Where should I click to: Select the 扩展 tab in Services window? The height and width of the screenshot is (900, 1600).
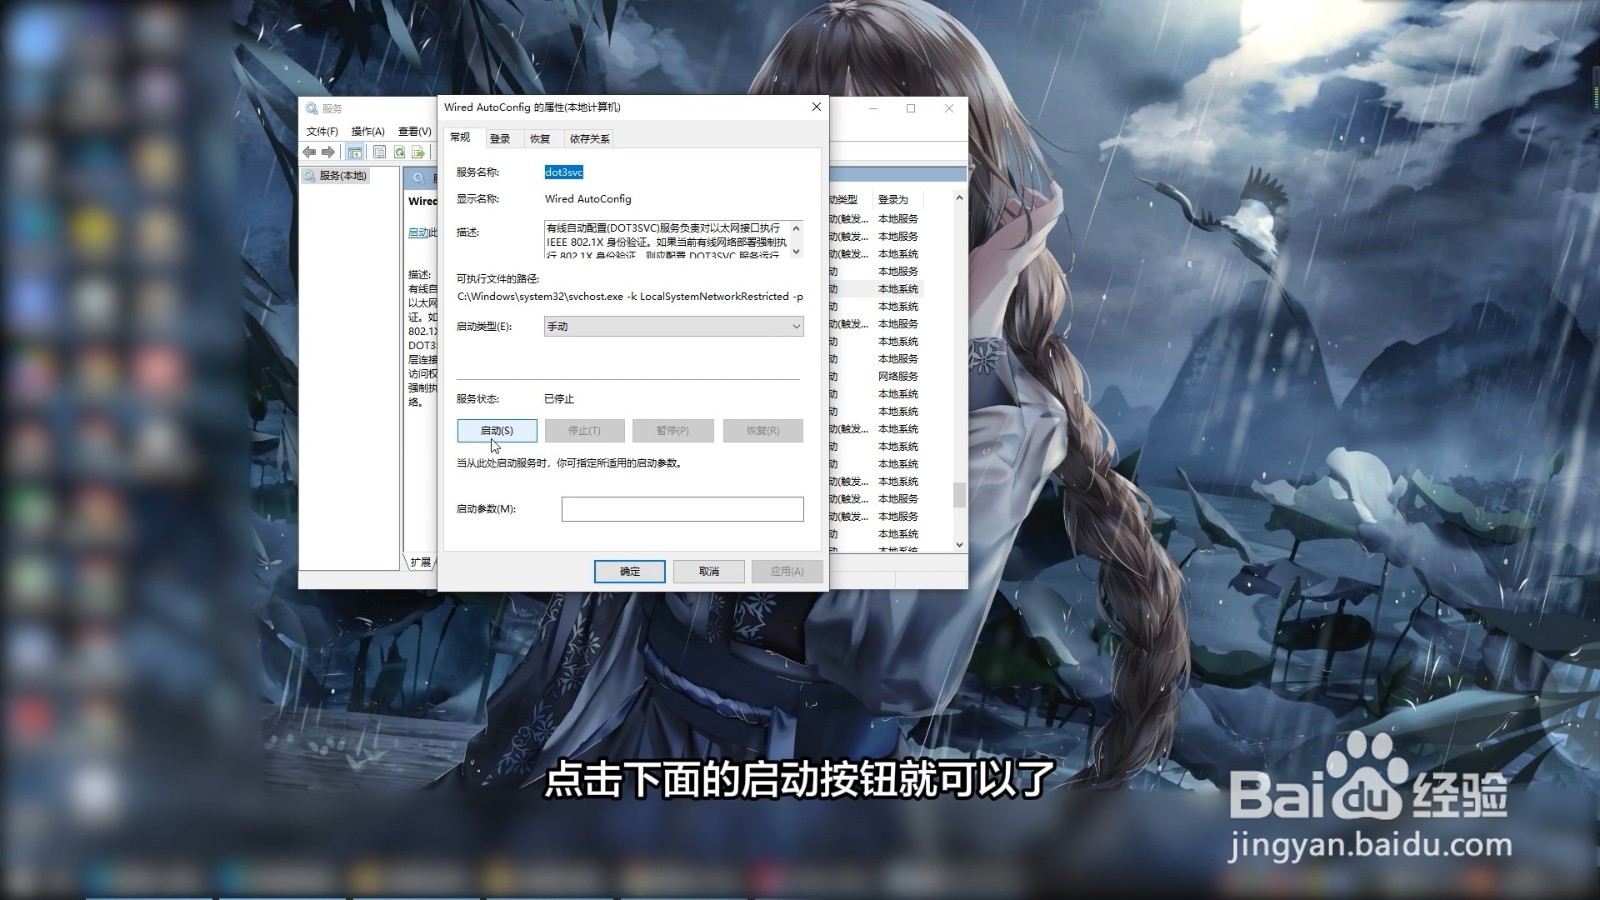(x=420, y=562)
